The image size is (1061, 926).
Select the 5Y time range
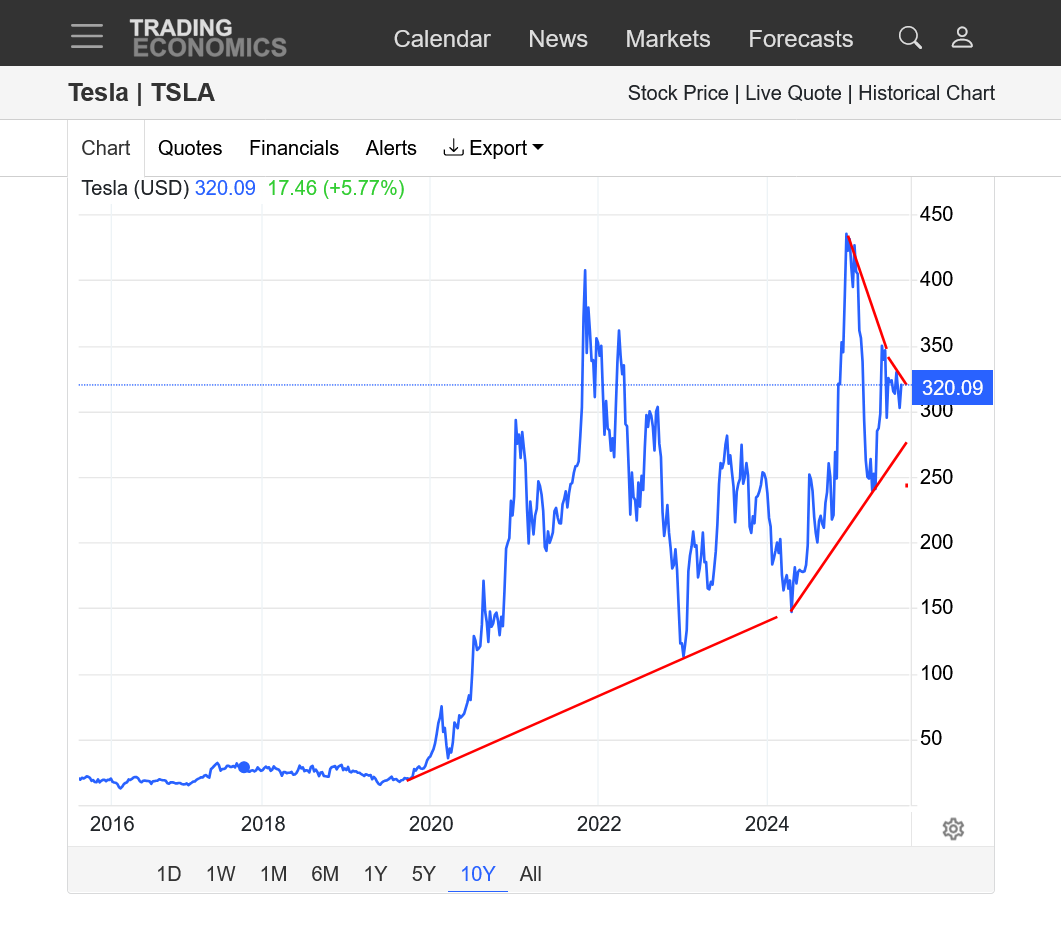(424, 873)
